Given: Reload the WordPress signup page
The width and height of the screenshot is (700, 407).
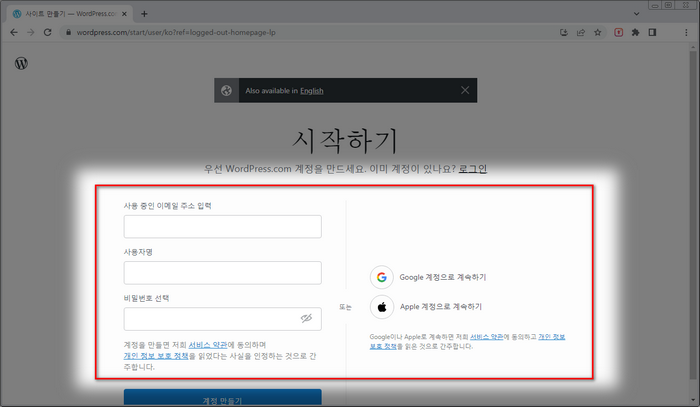Looking at the screenshot, I should click(47, 32).
